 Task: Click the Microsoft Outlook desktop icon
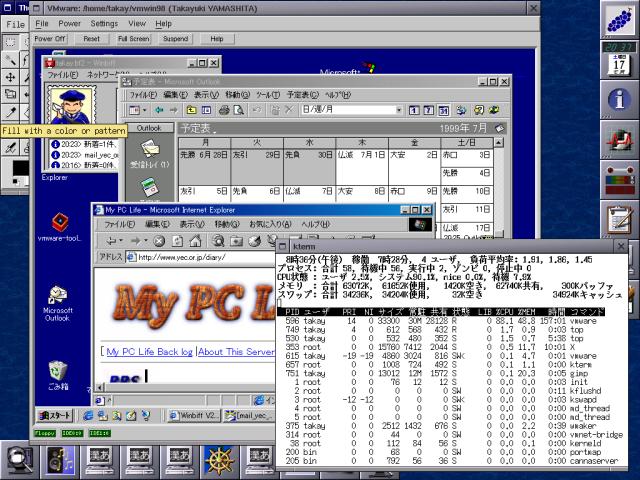pos(58,304)
